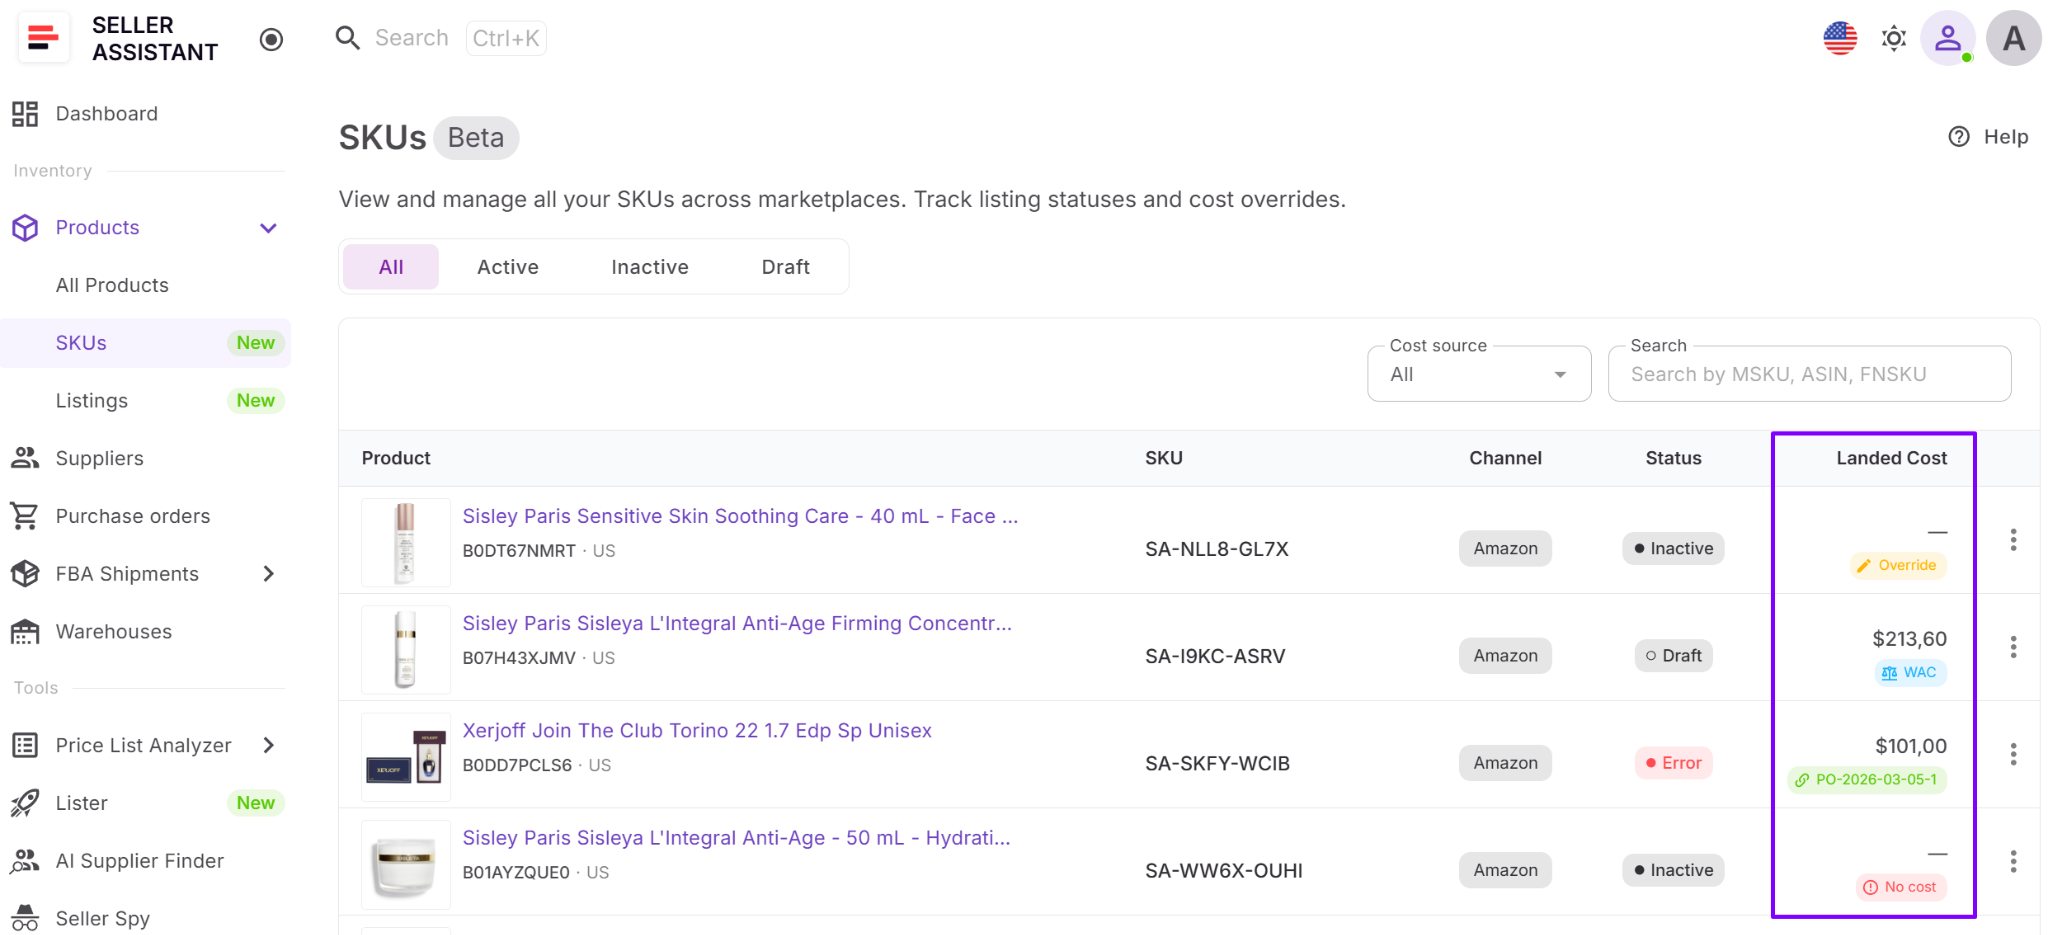
Task: Select the All tab
Action: tap(391, 267)
